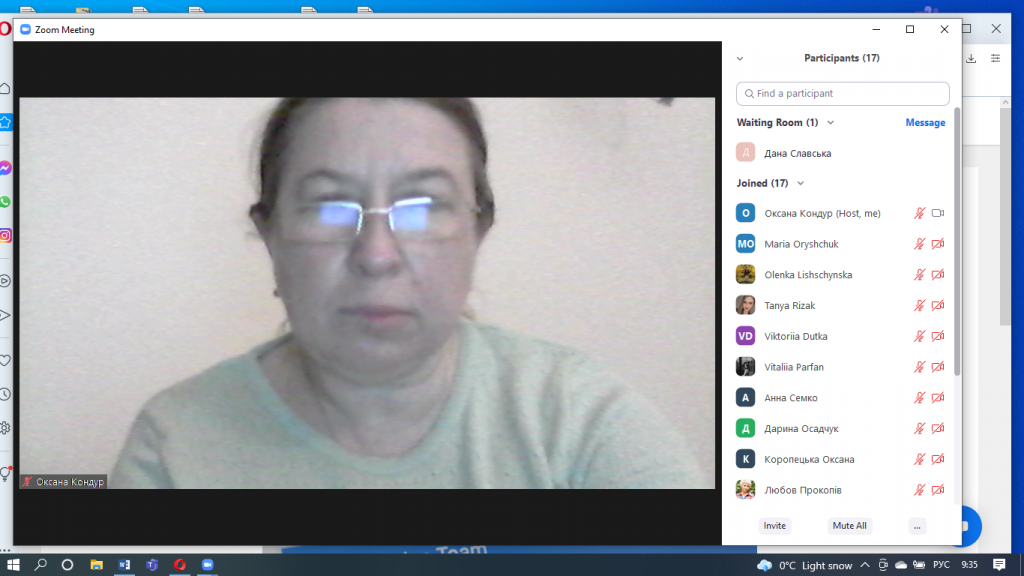The width and height of the screenshot is (1024, 576).
Task: Click Tanya Rizak's disabled camera icon
Action: tap(938, 306)
